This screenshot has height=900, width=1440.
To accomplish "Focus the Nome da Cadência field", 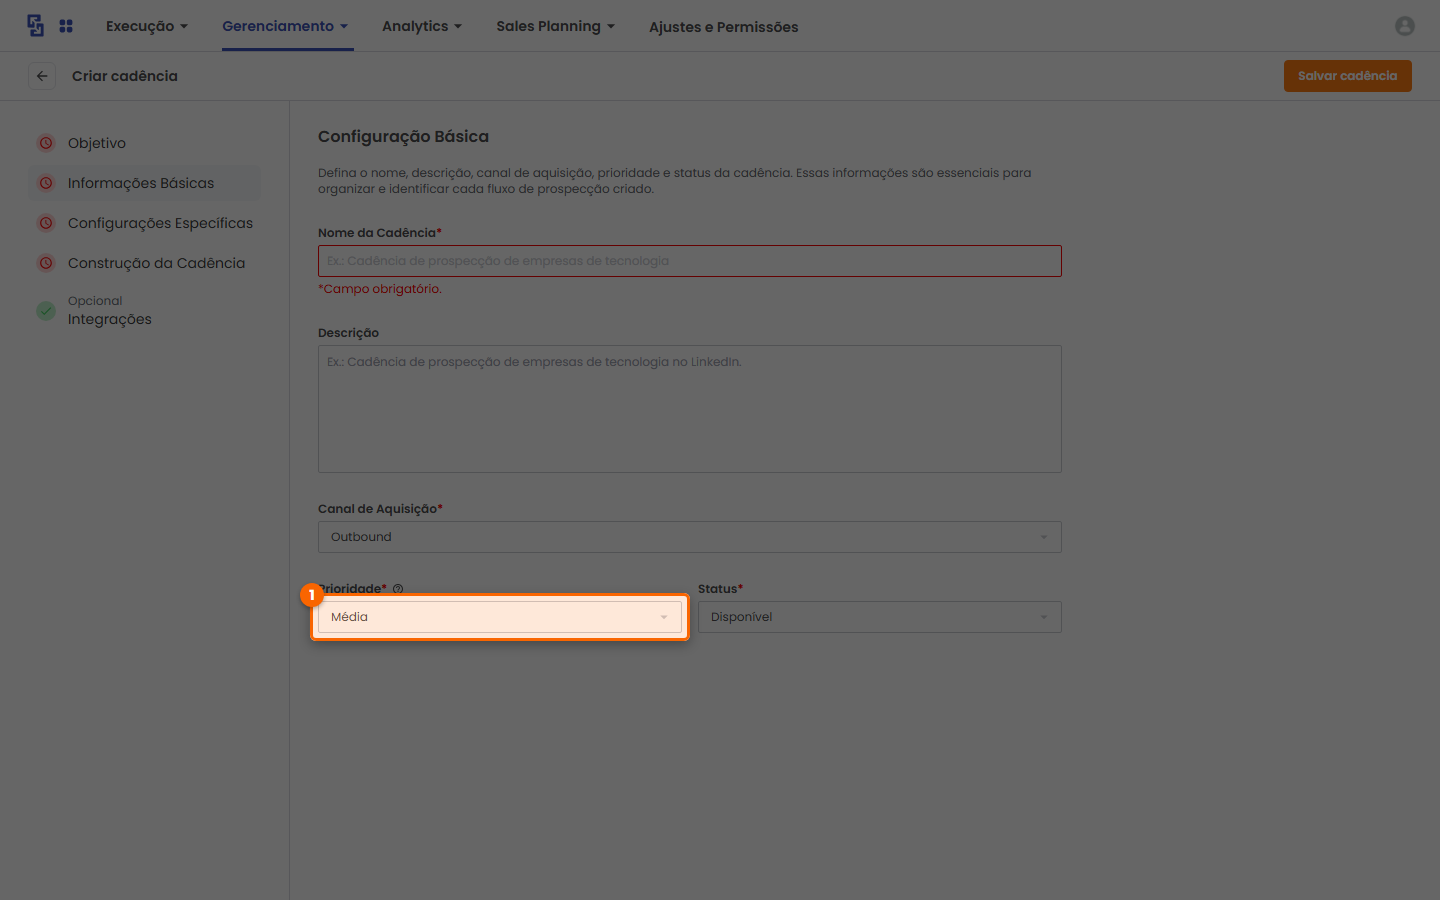I will (690, 261).
